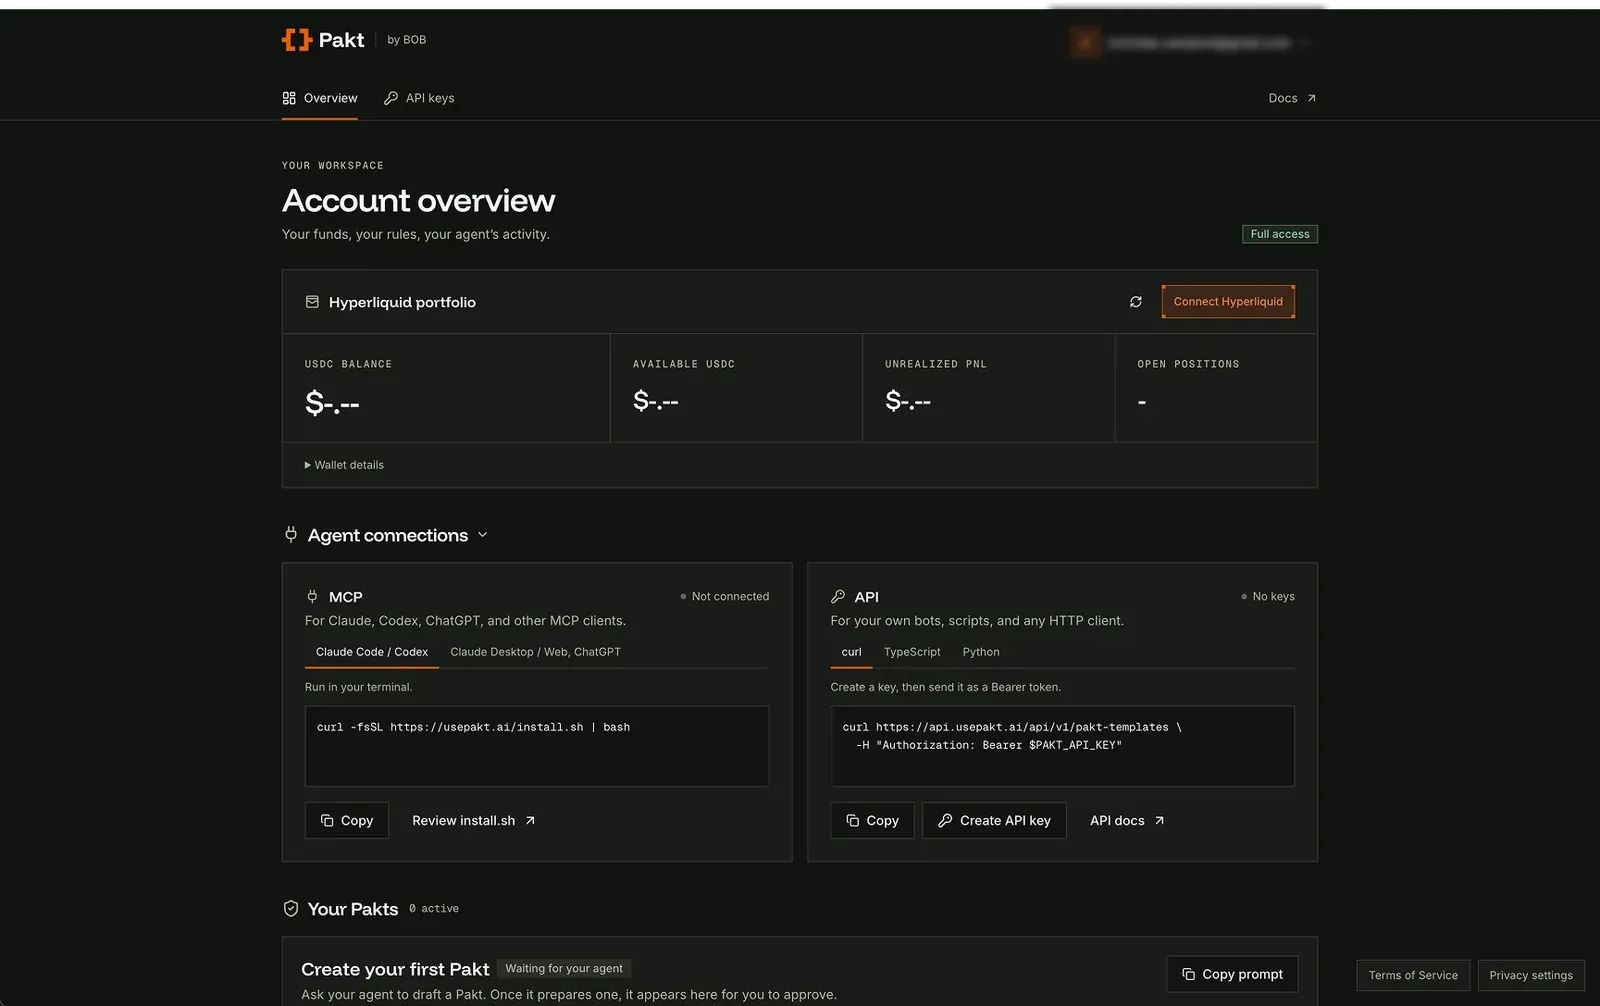
Task: Click the AVAILABLE USDC label
Action: click(x=684, y=364)
